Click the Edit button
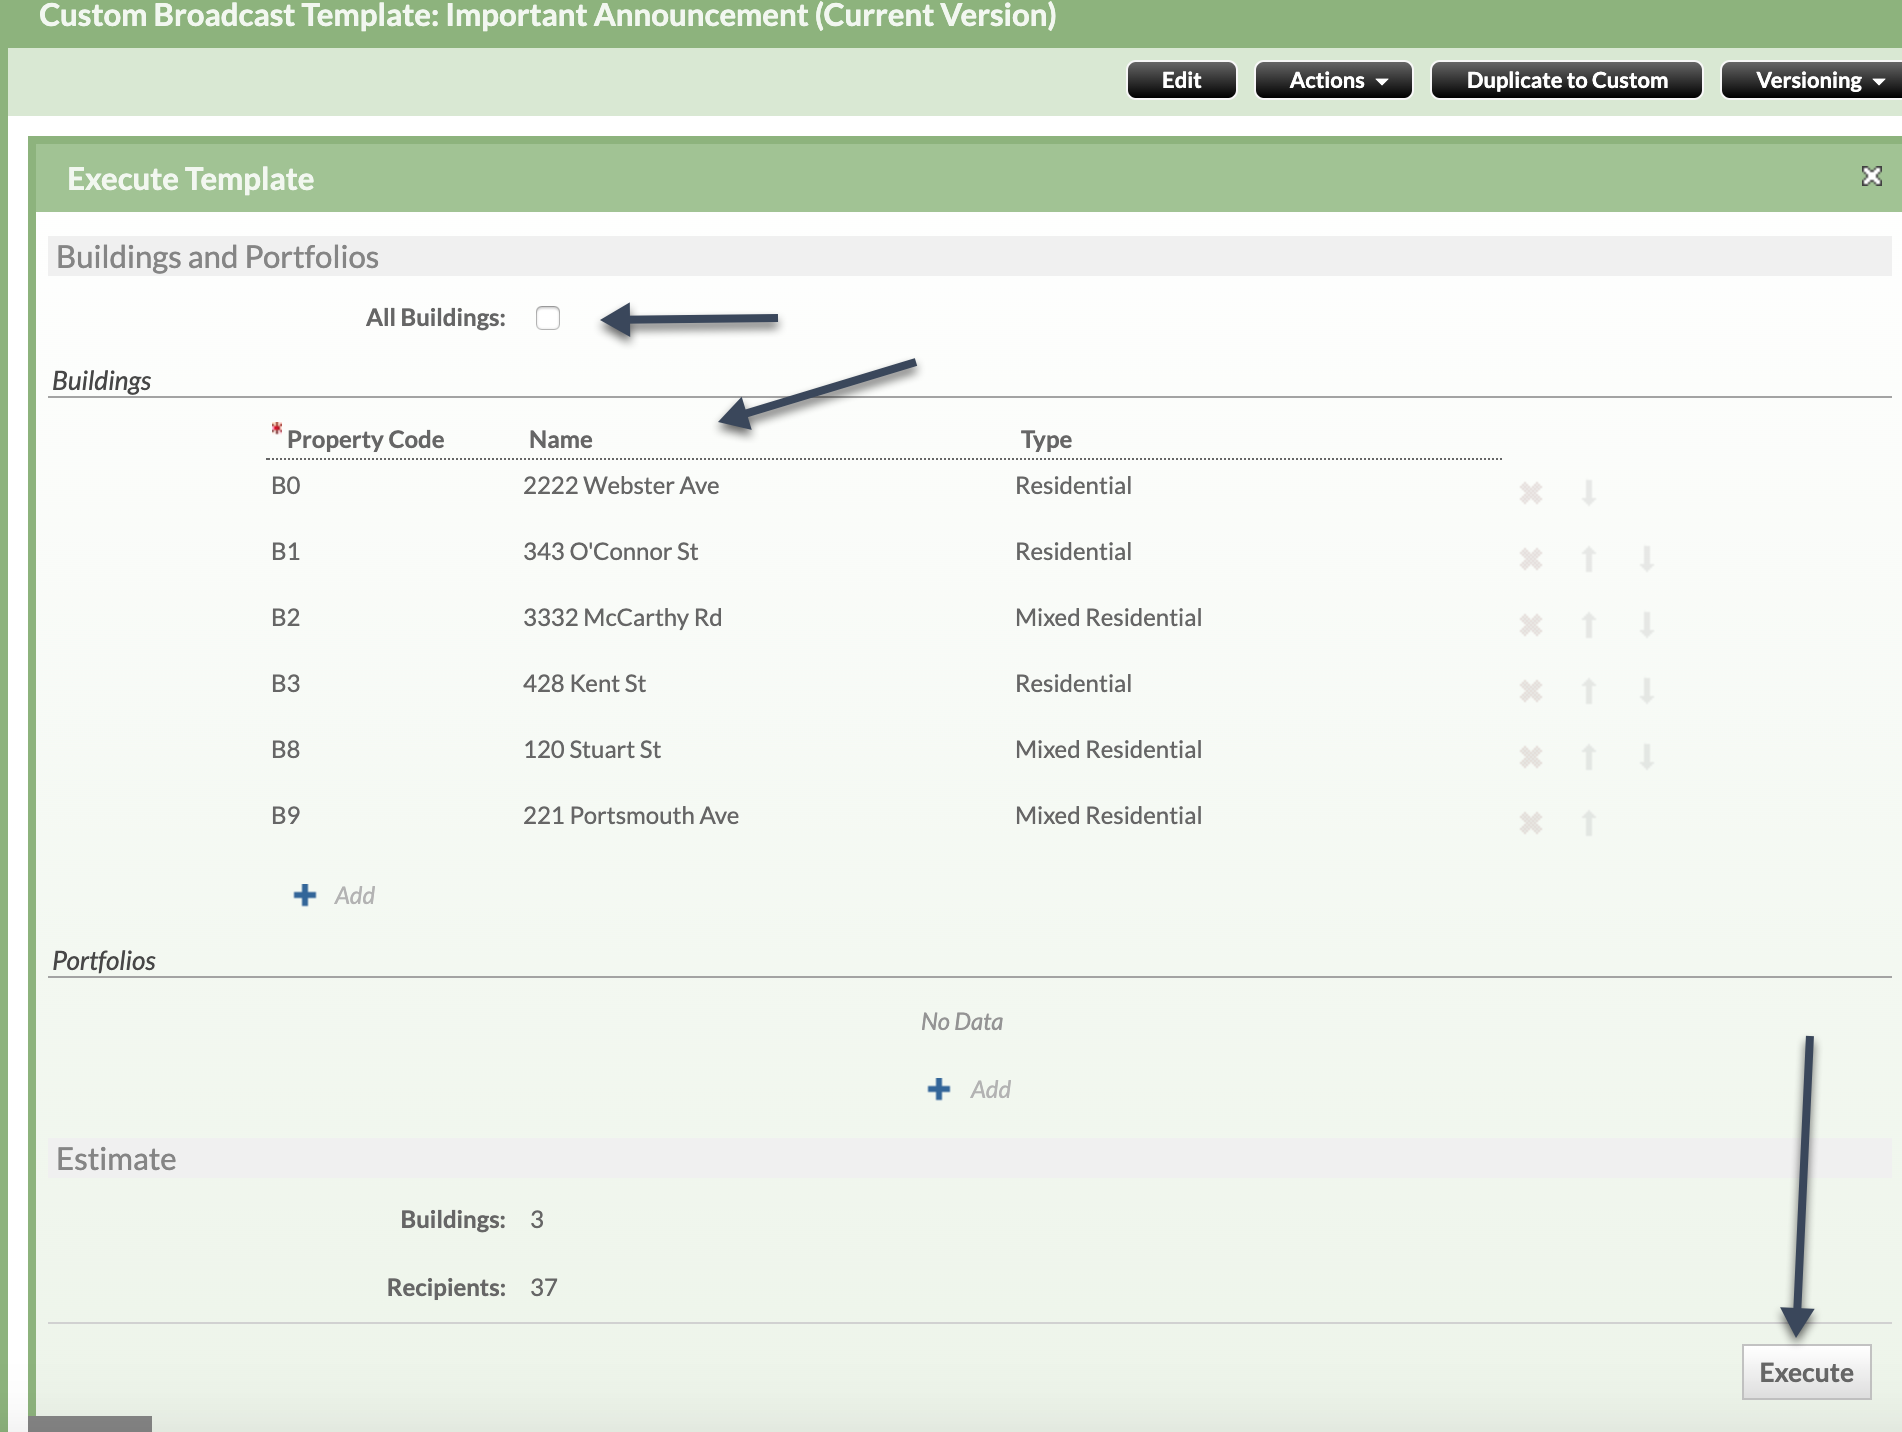 coord(1181,80)
